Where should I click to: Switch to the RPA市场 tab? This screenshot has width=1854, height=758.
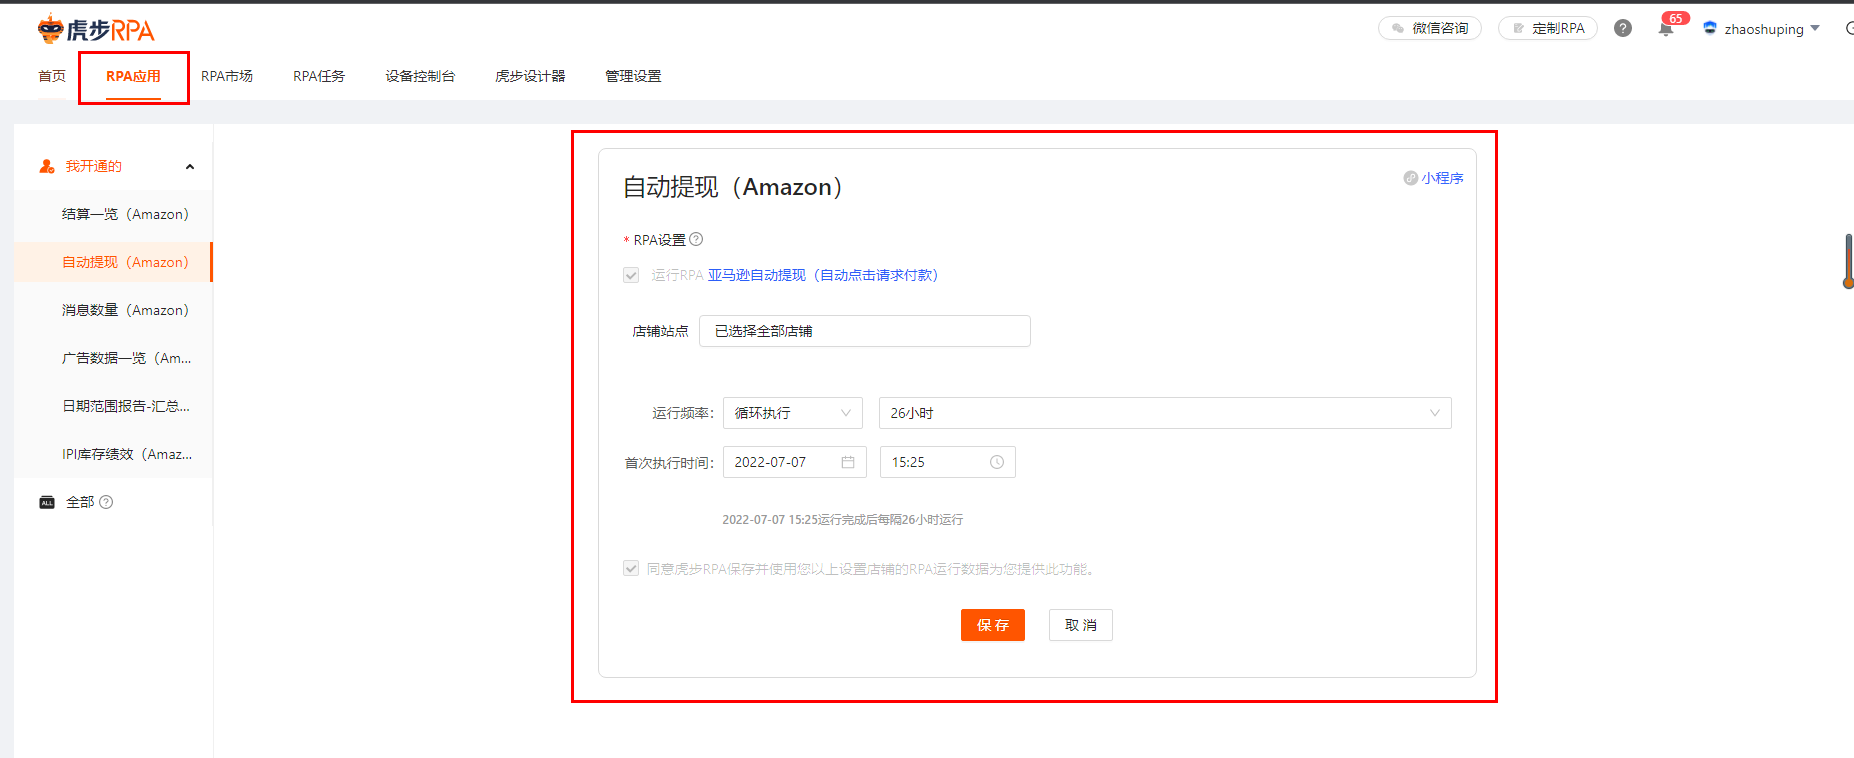227,76
